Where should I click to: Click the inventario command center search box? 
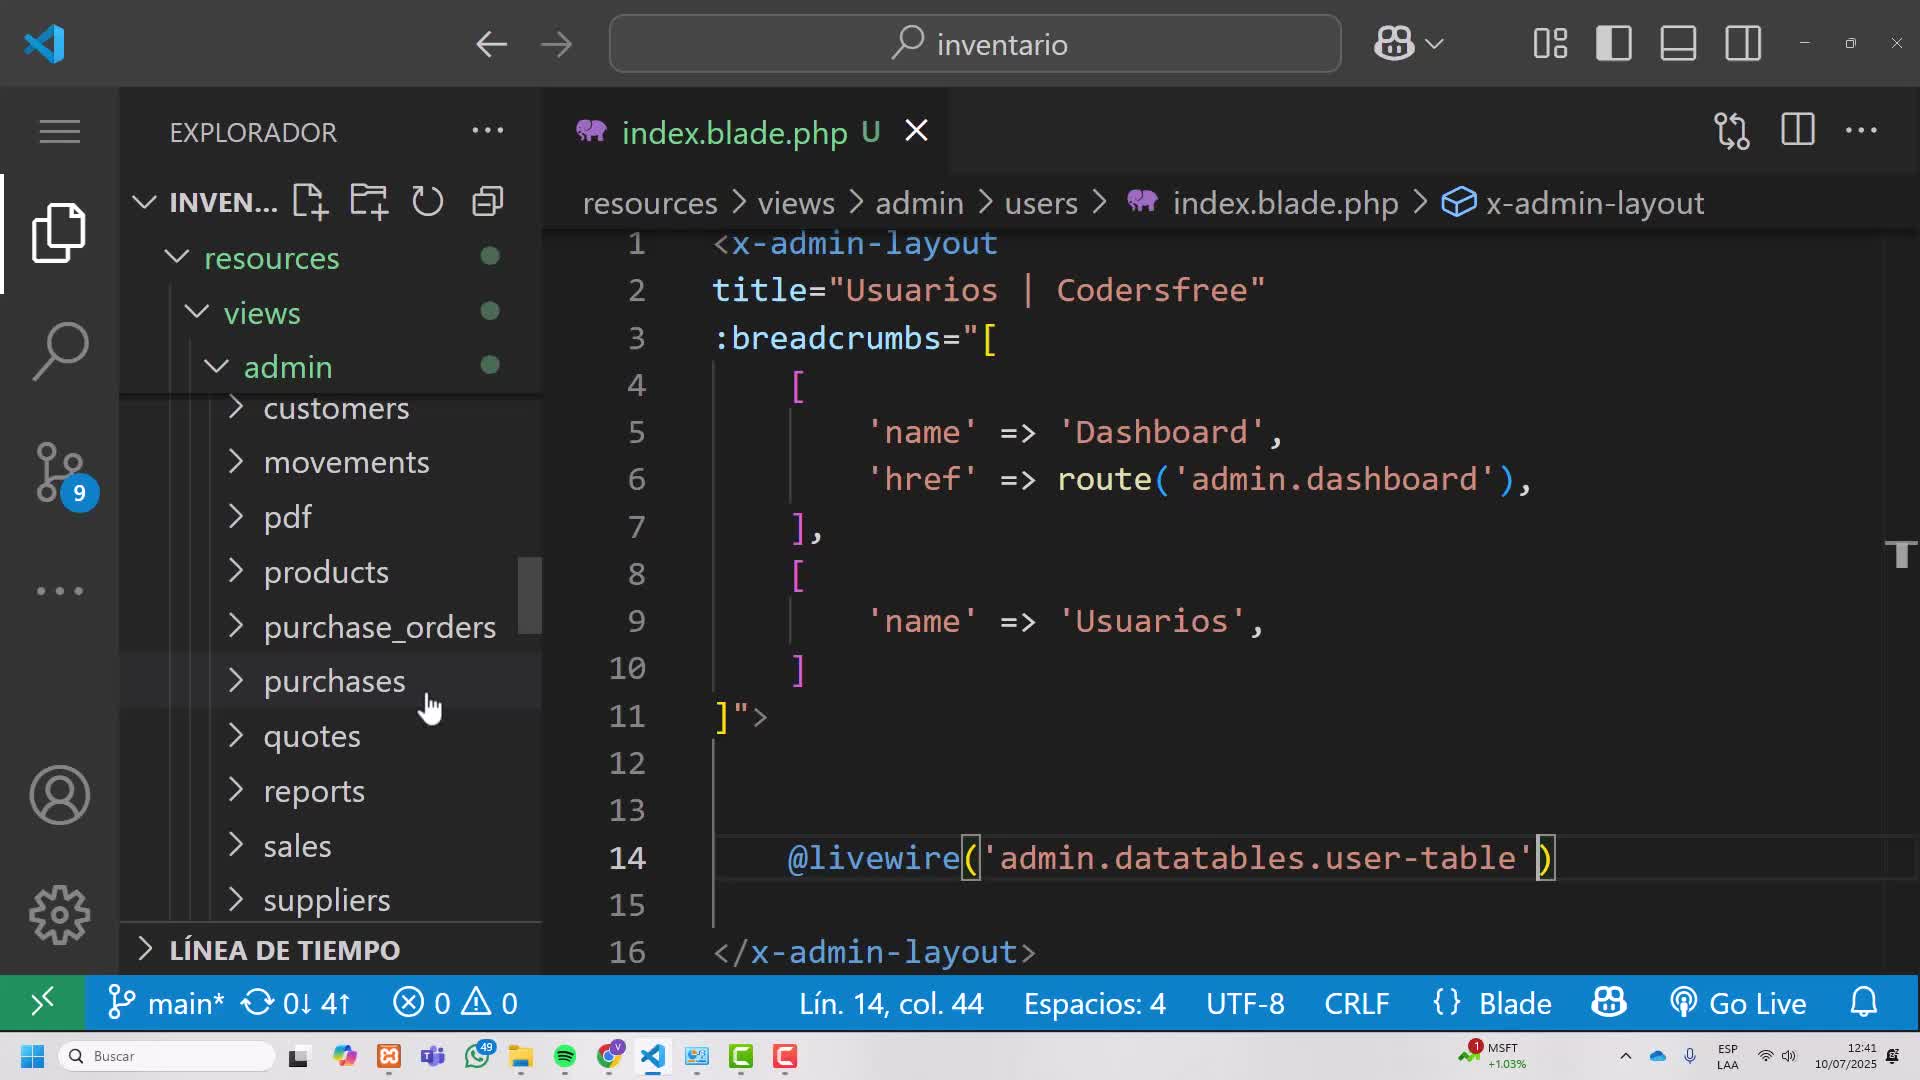click(975, 44)
